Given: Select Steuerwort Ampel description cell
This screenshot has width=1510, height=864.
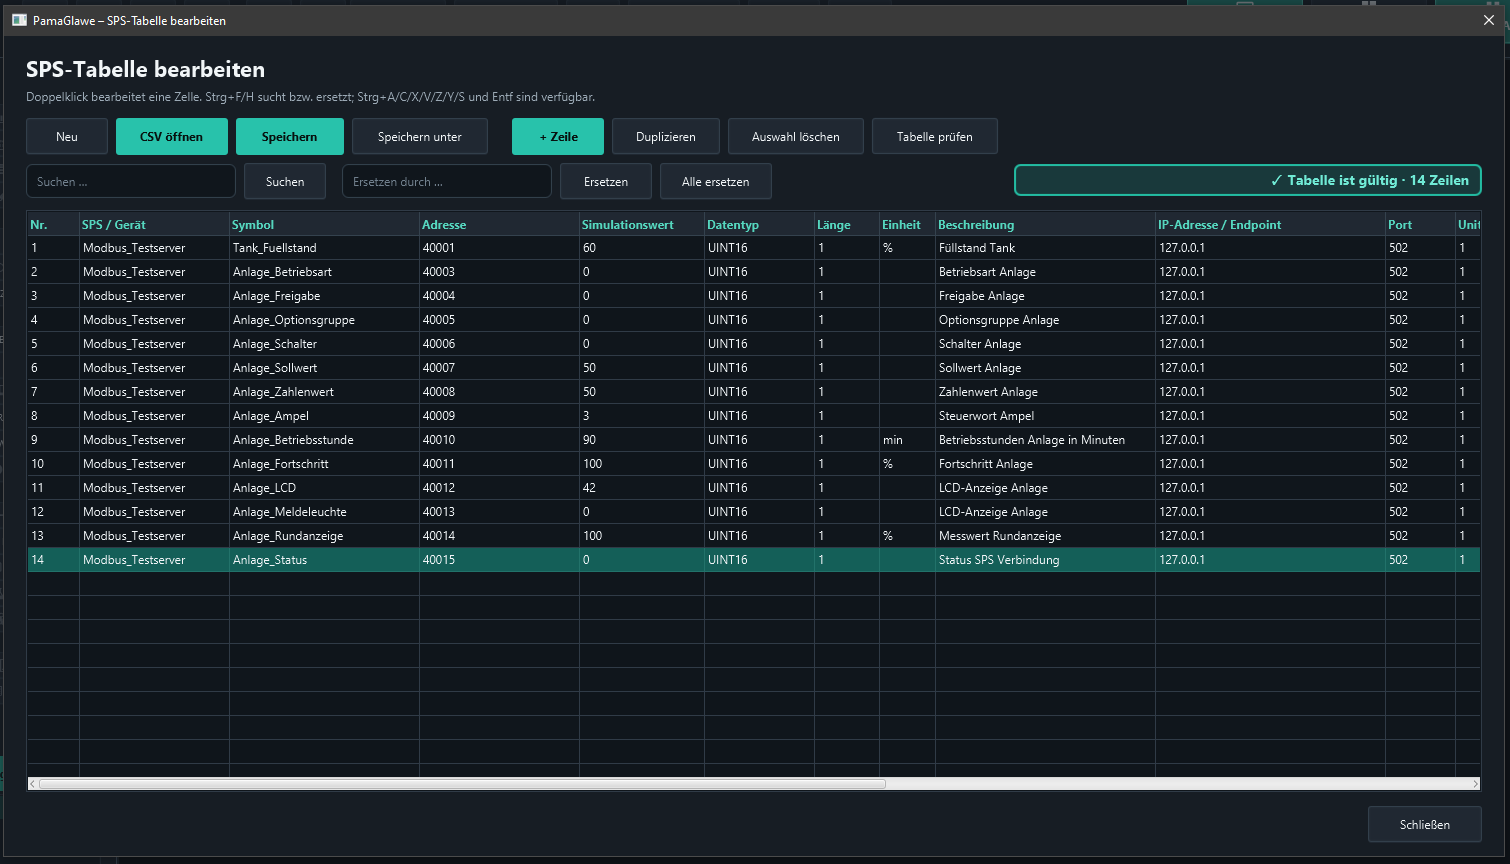Looking at the screenshot, I should (x=1046, y=416).
